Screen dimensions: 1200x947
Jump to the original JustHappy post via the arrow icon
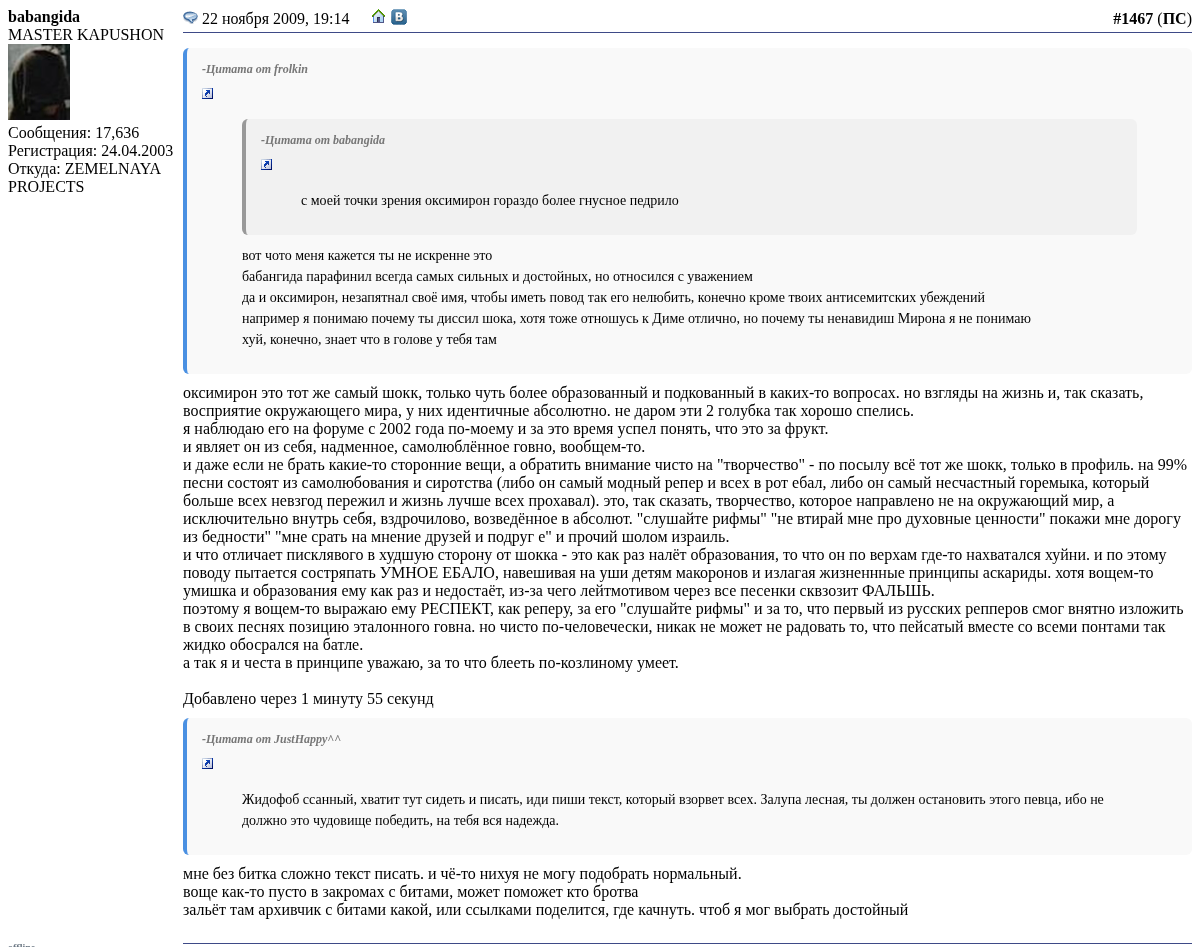coord(208,764)
